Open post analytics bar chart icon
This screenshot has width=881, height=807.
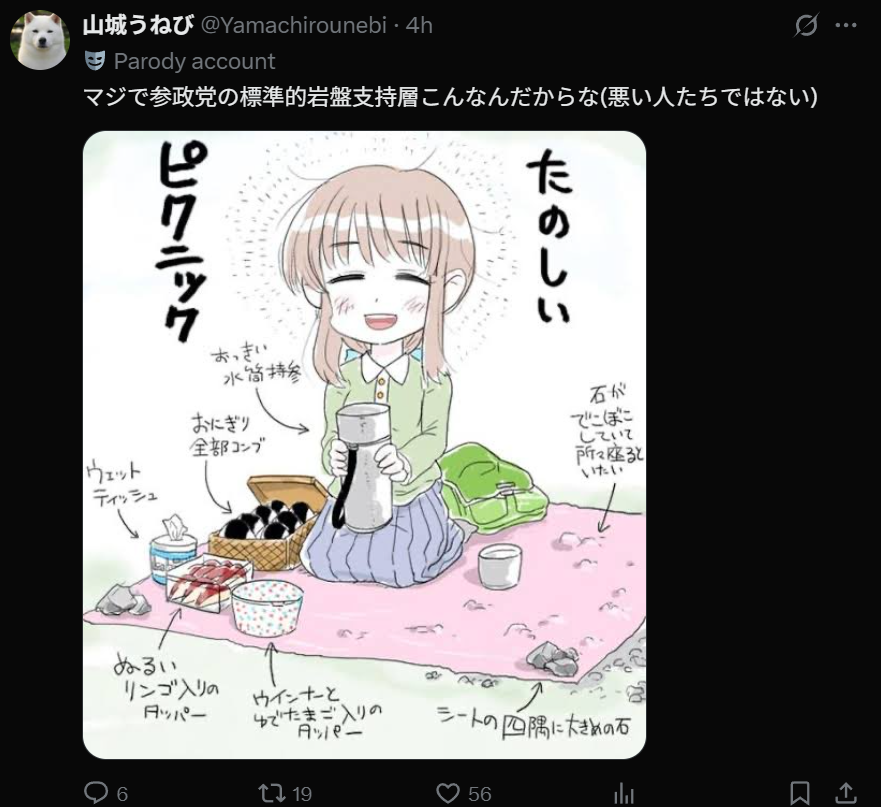pos(623,794)
